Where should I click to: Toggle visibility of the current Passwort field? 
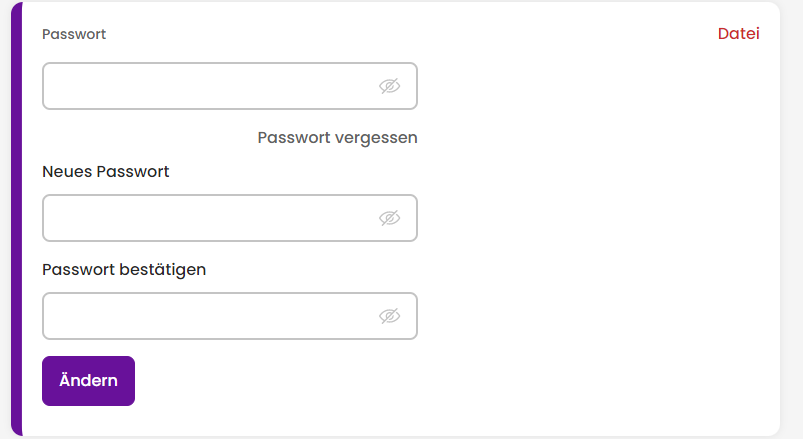point(389,86)
